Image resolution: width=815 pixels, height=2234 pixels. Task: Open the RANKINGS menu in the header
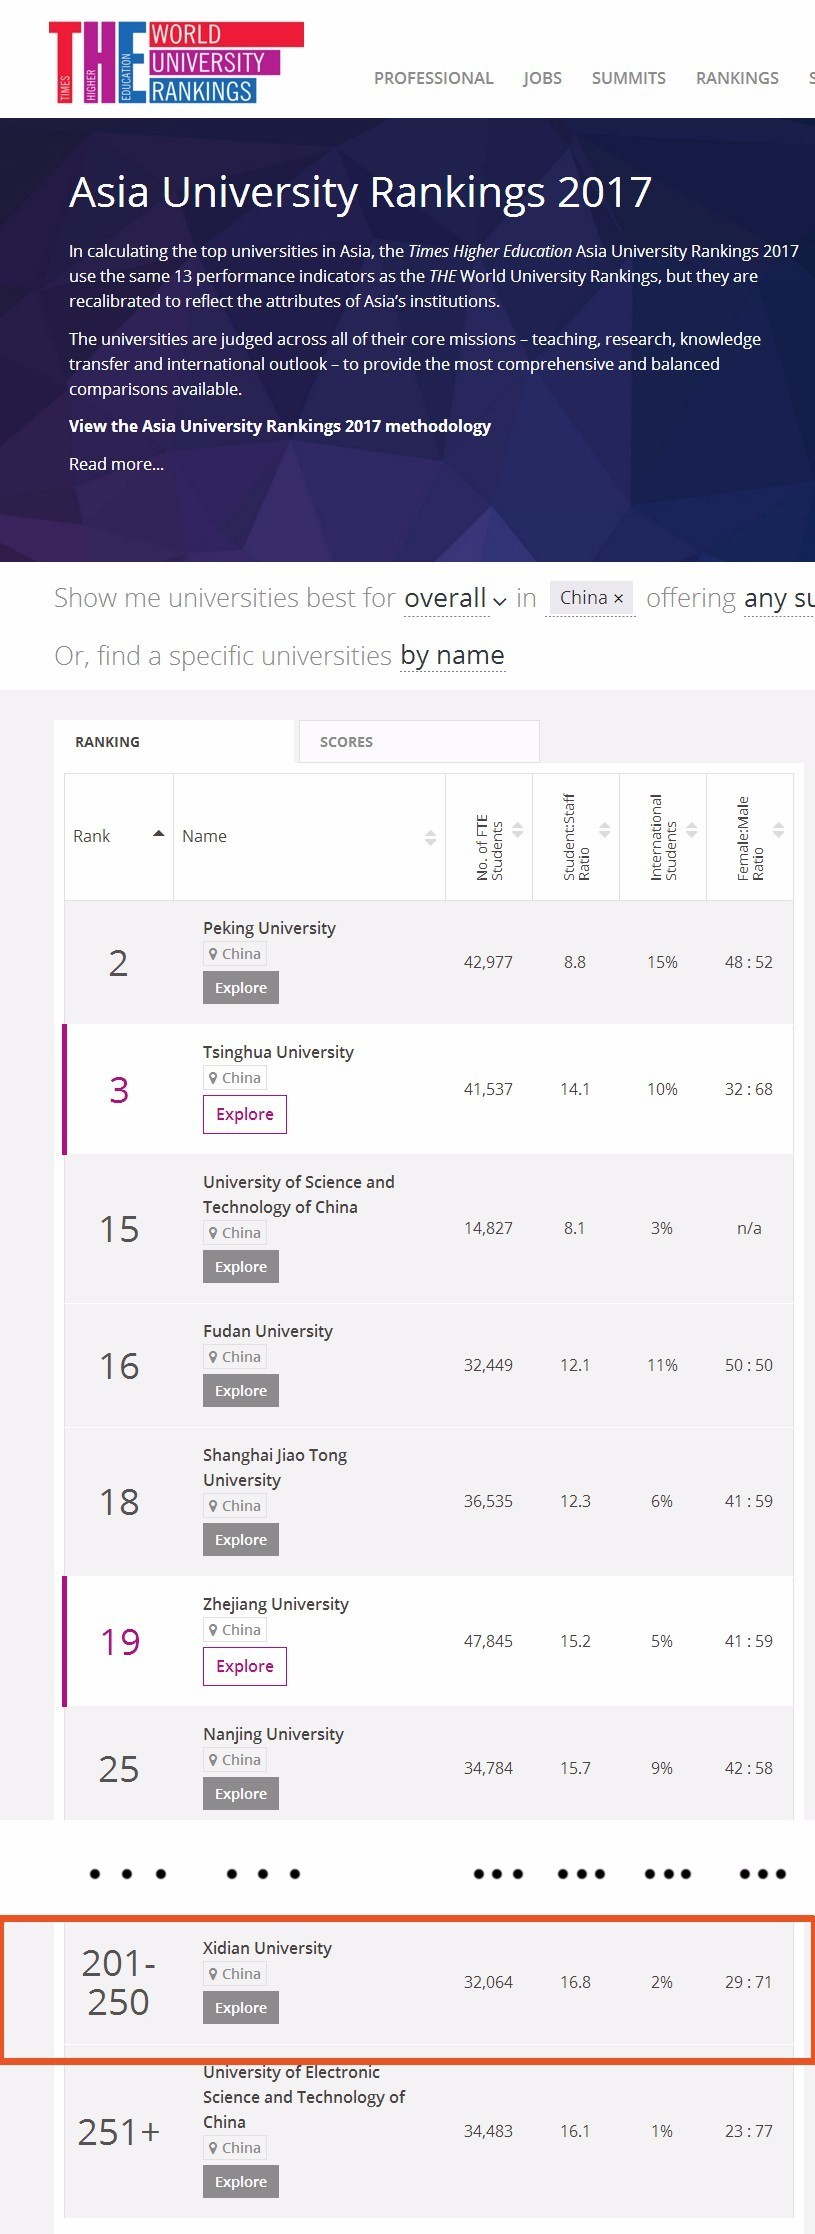(737, 78)
